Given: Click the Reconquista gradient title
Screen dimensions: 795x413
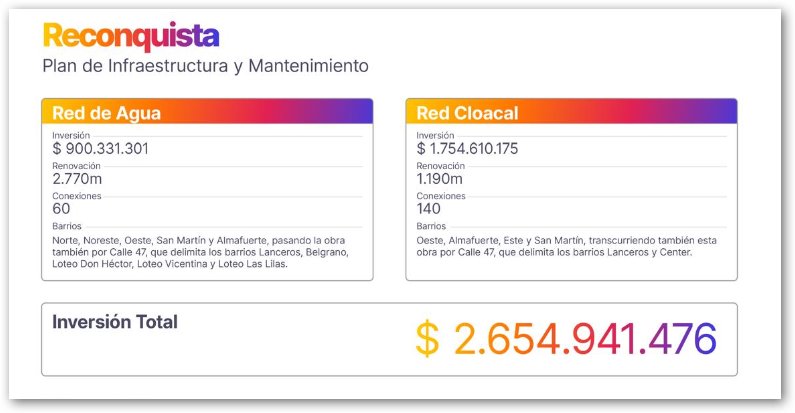Looking at the screenshot, I should tap(130, 37).
